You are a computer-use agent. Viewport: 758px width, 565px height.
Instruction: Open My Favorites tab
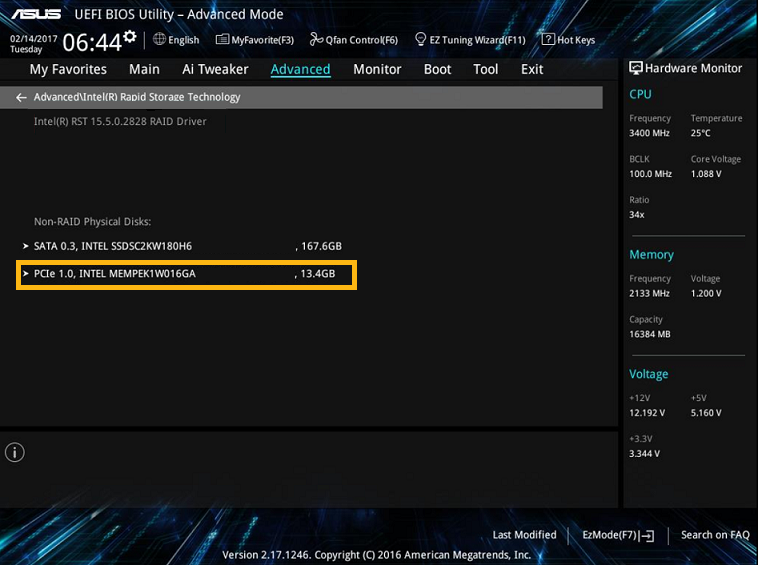68,70
